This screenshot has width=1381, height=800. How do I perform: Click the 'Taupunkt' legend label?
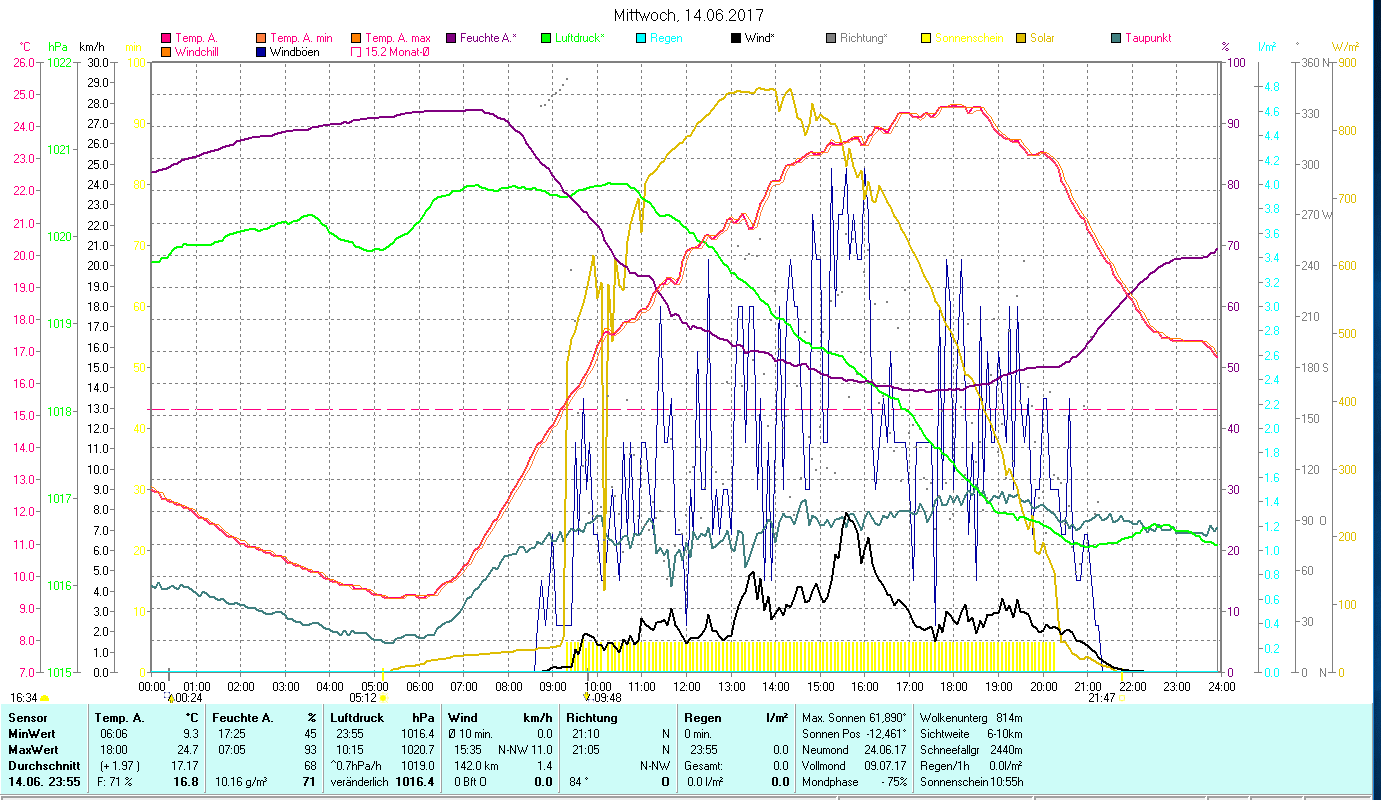(1148, 38)
